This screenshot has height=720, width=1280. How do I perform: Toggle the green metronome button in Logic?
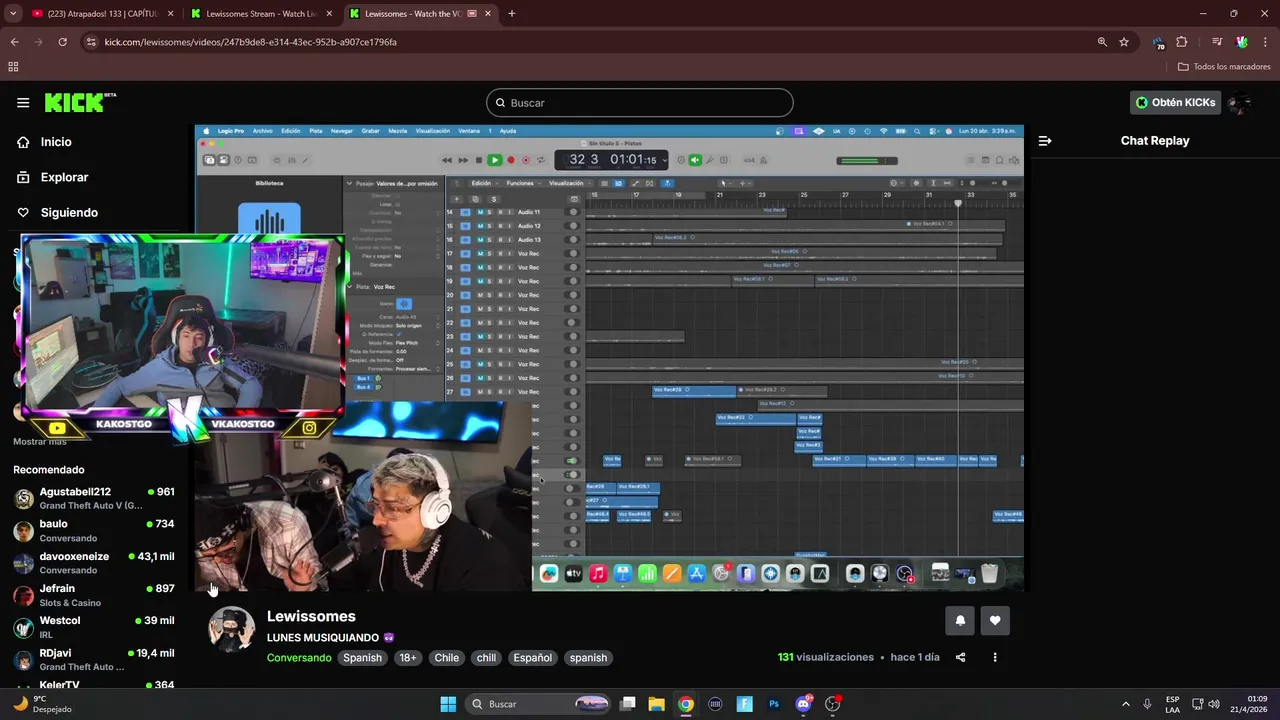[x=695, y=160]
